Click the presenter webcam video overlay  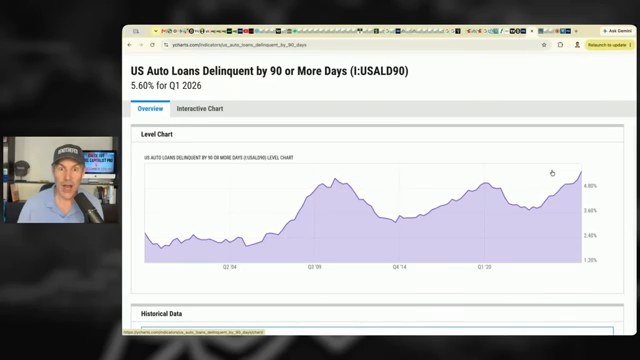click(60, 180)
